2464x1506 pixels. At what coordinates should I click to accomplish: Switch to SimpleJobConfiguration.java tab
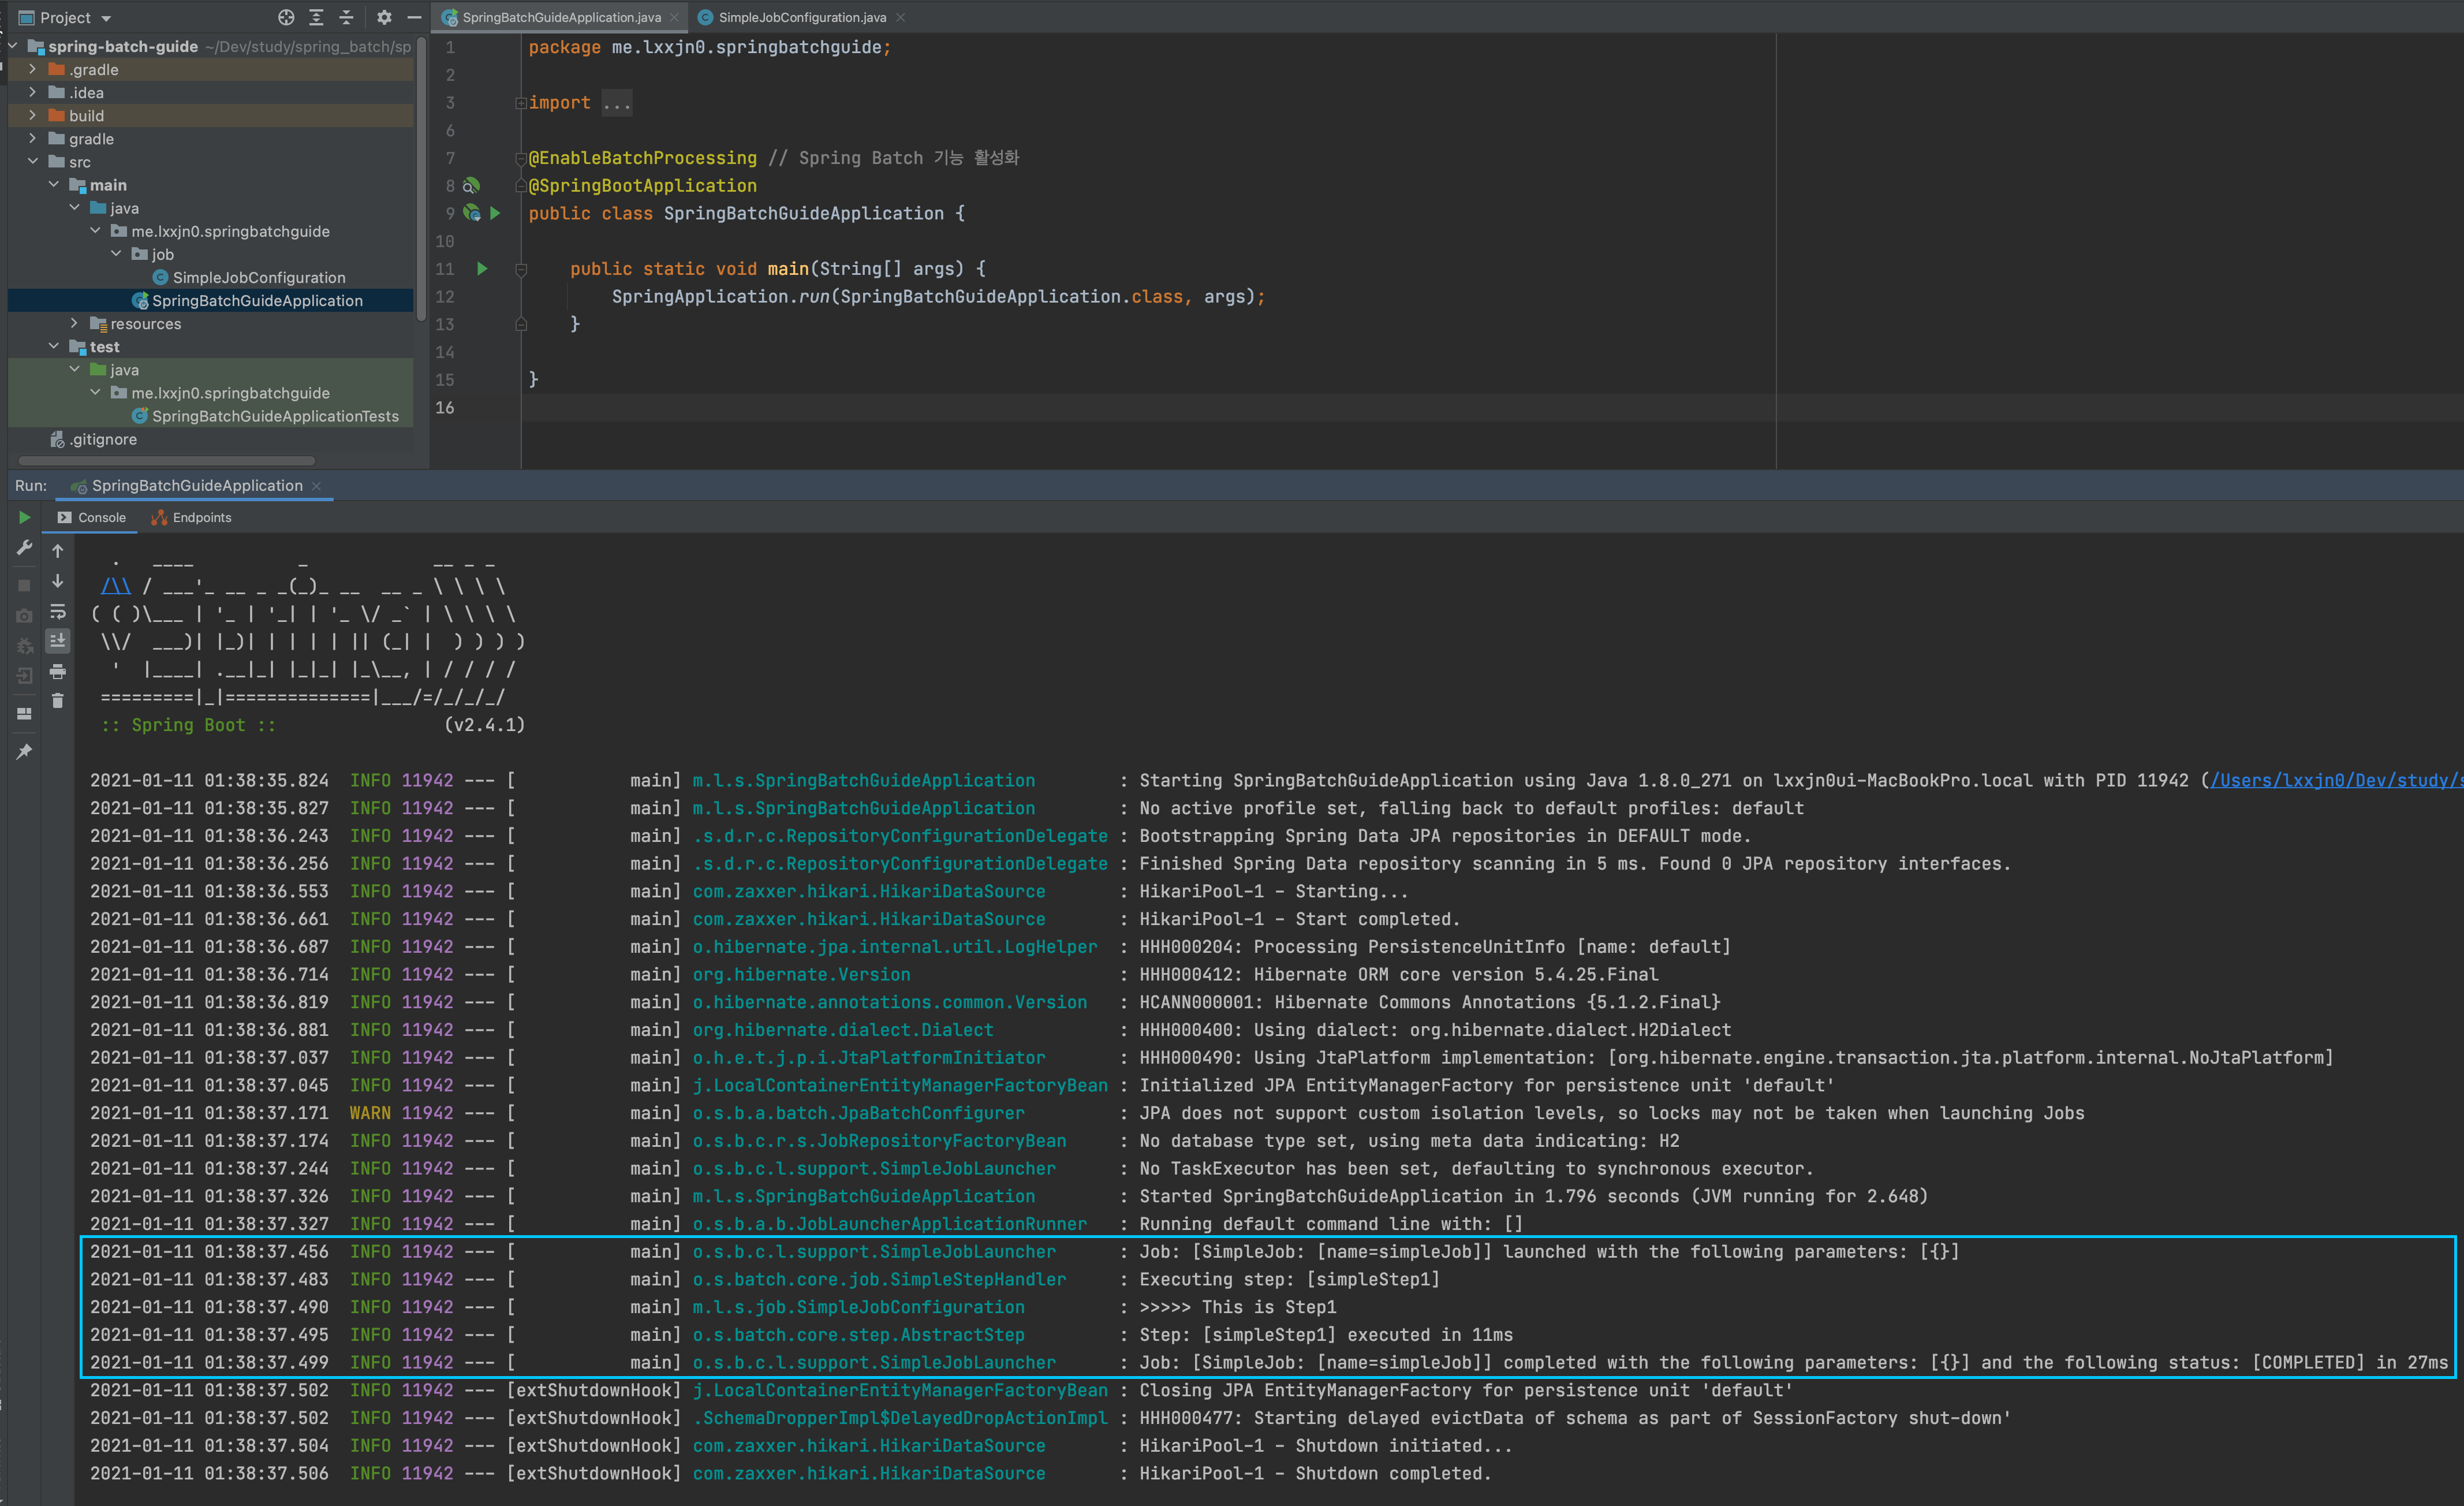pos(801,17)
